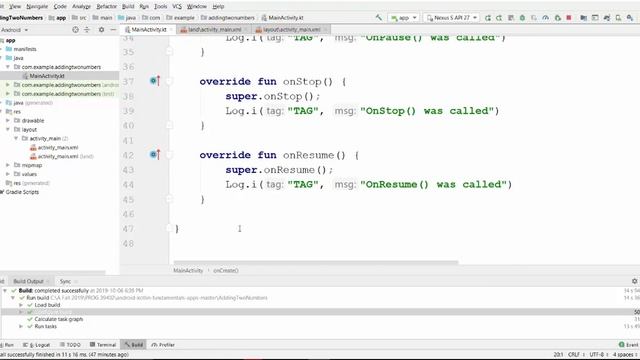The image size is (640, 360).
Task: Click the onCreate() breadcrumb below the editor
Action: point(226,270)
